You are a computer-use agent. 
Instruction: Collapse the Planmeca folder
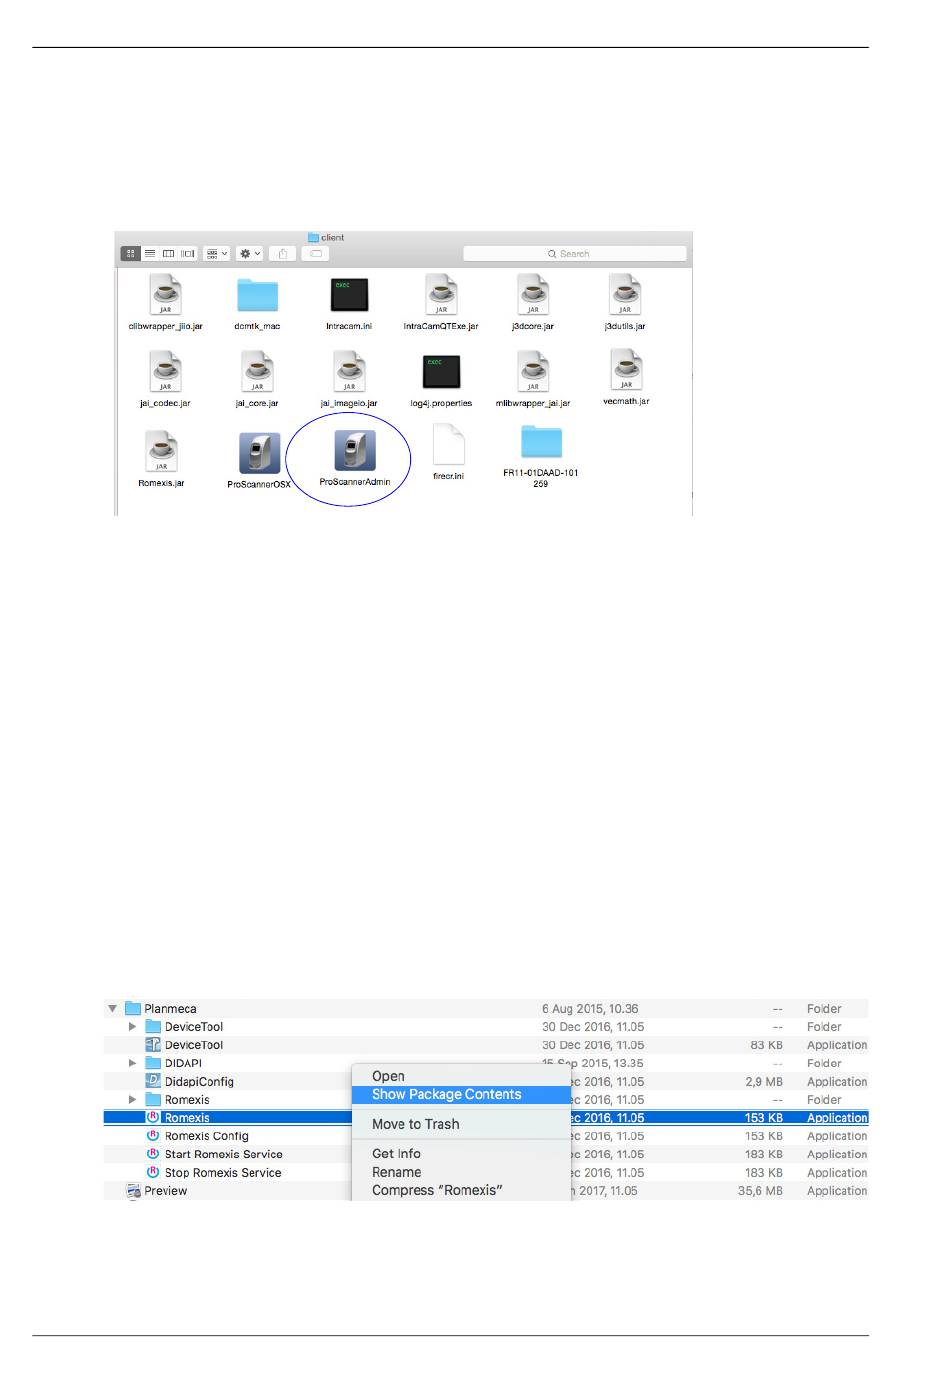coord(112,1009)
